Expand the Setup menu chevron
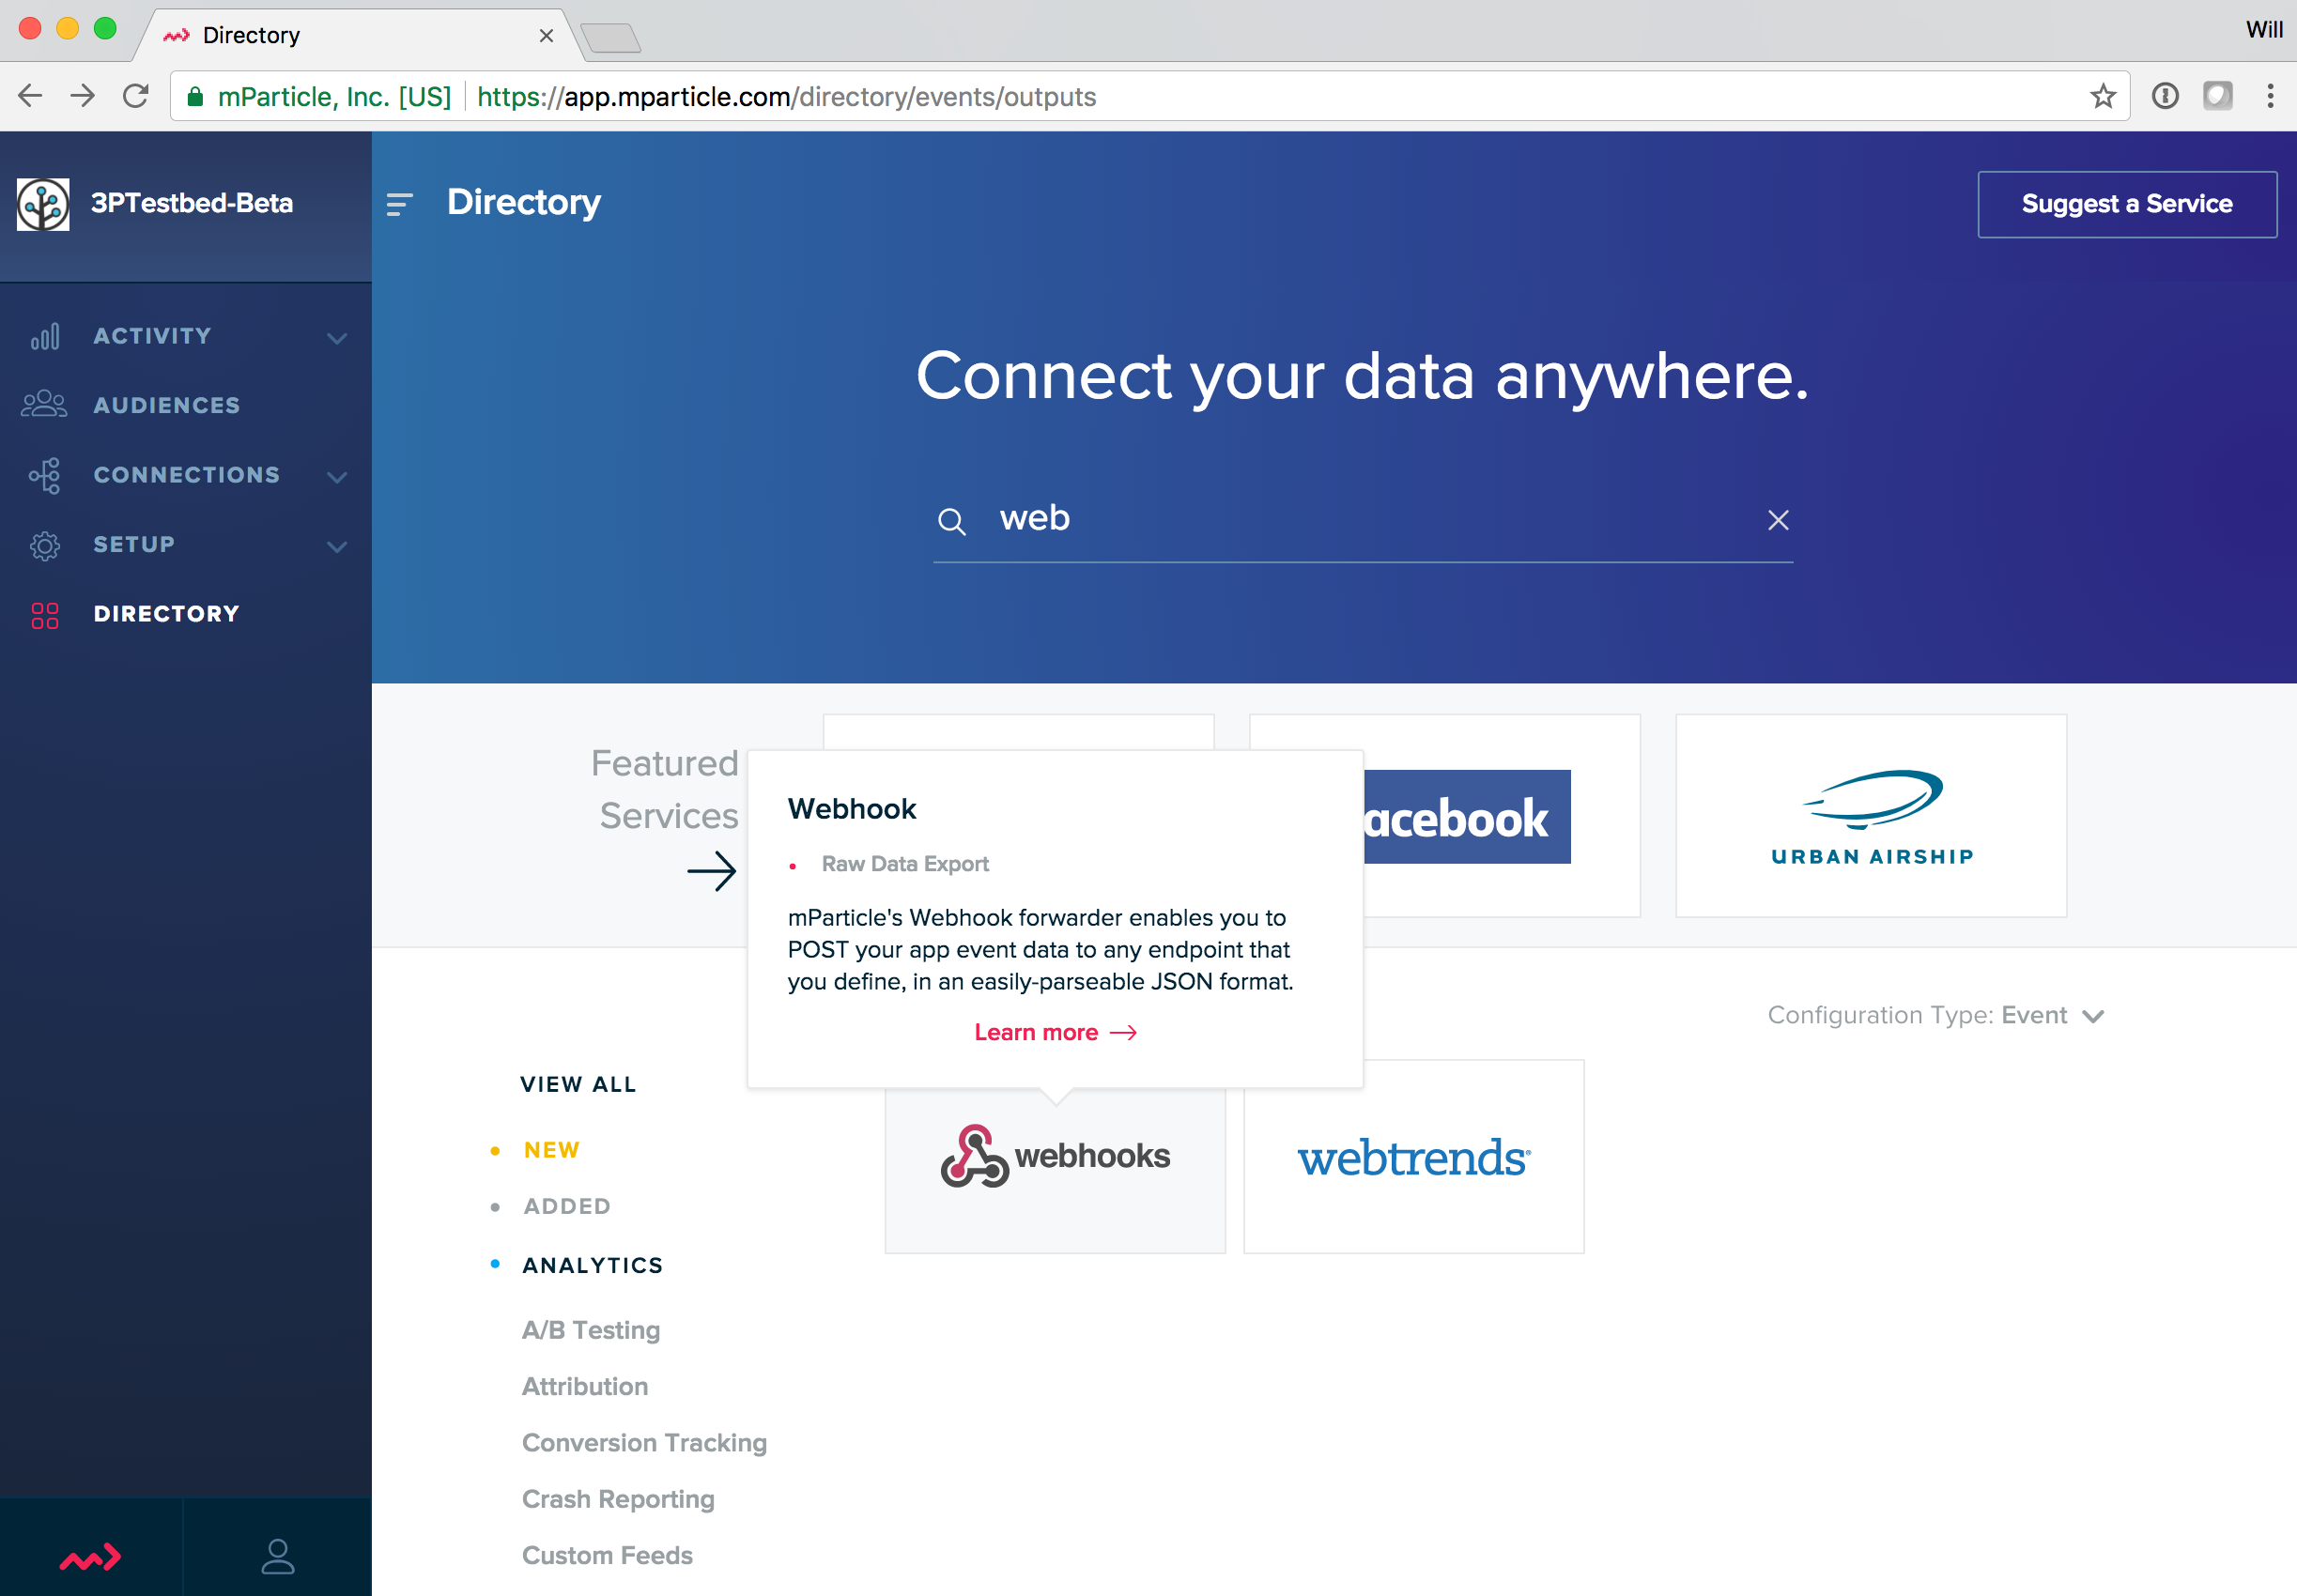 337,546
